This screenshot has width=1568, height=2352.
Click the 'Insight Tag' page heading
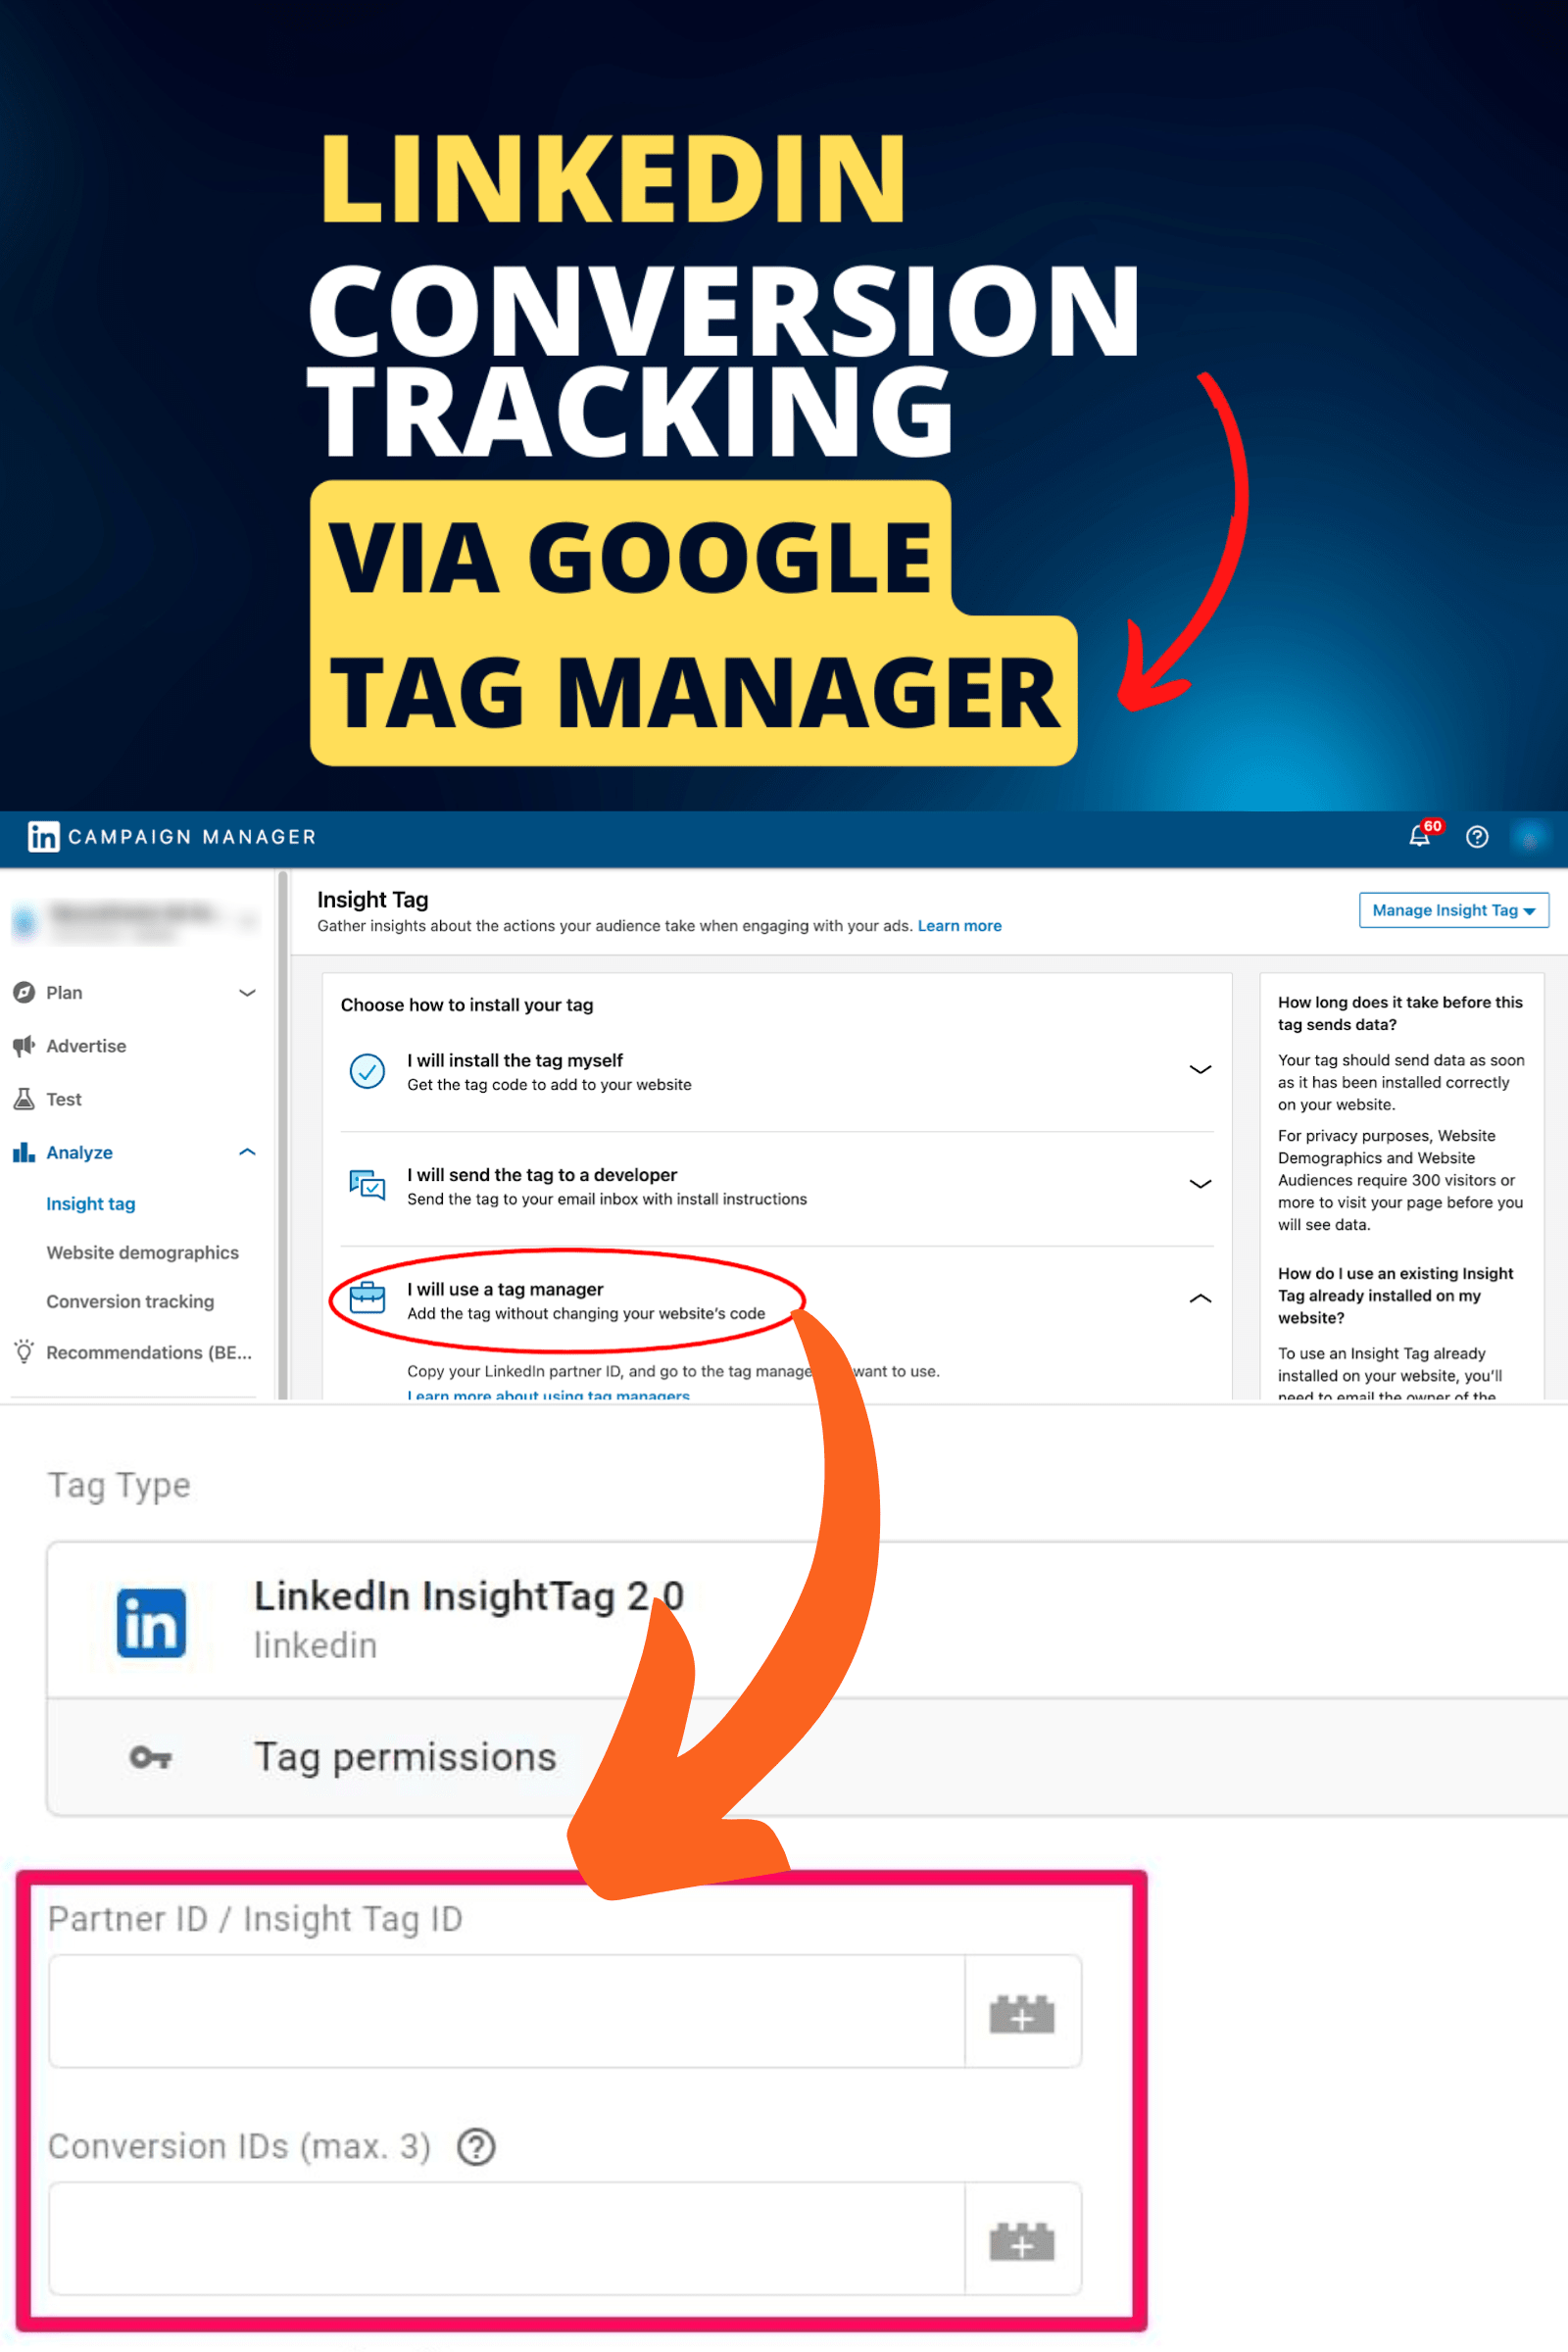(372, 899)
